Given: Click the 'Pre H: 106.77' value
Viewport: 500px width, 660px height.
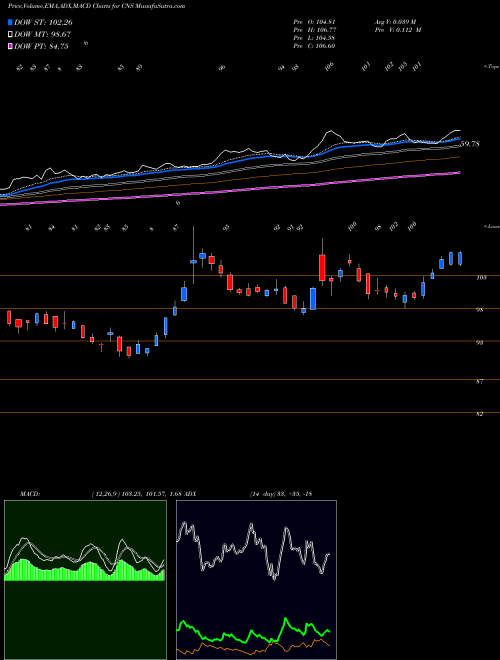Looking at the screenshot, I should pyautogui.click(x=314, y=30).
